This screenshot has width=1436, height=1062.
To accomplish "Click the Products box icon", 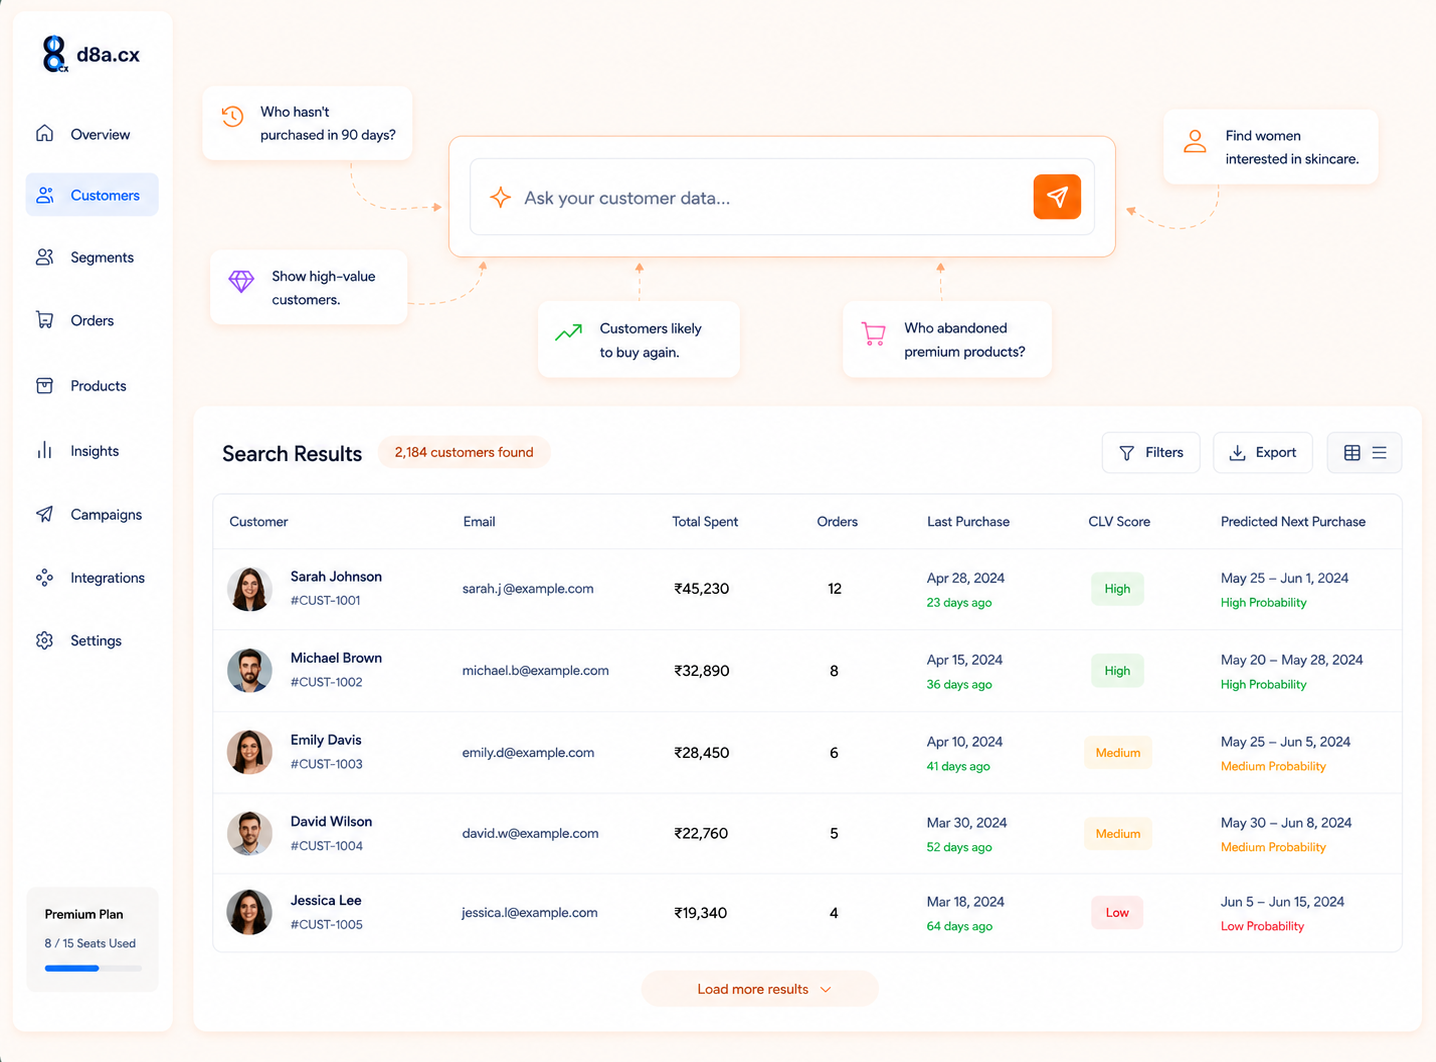I will [x=45, y=385].
